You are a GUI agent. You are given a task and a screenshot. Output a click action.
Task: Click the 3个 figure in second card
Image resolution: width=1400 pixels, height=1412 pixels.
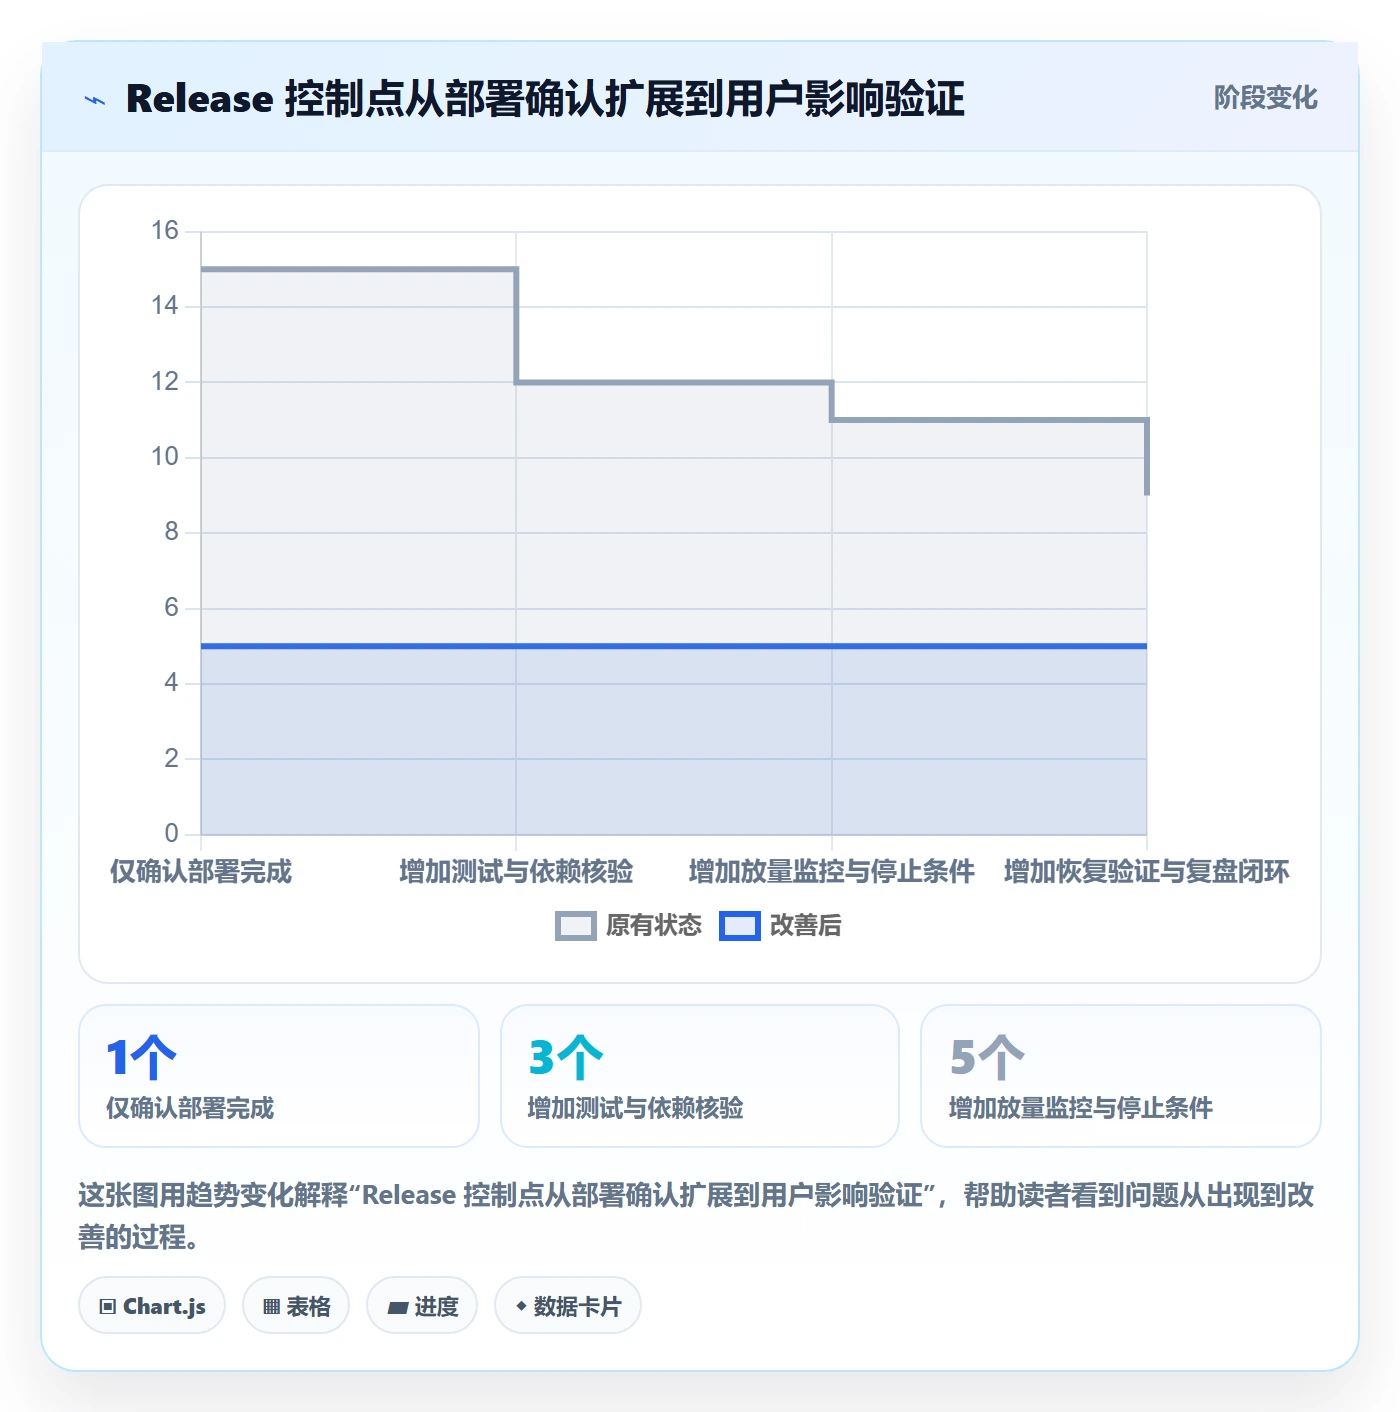point(566,1057)
